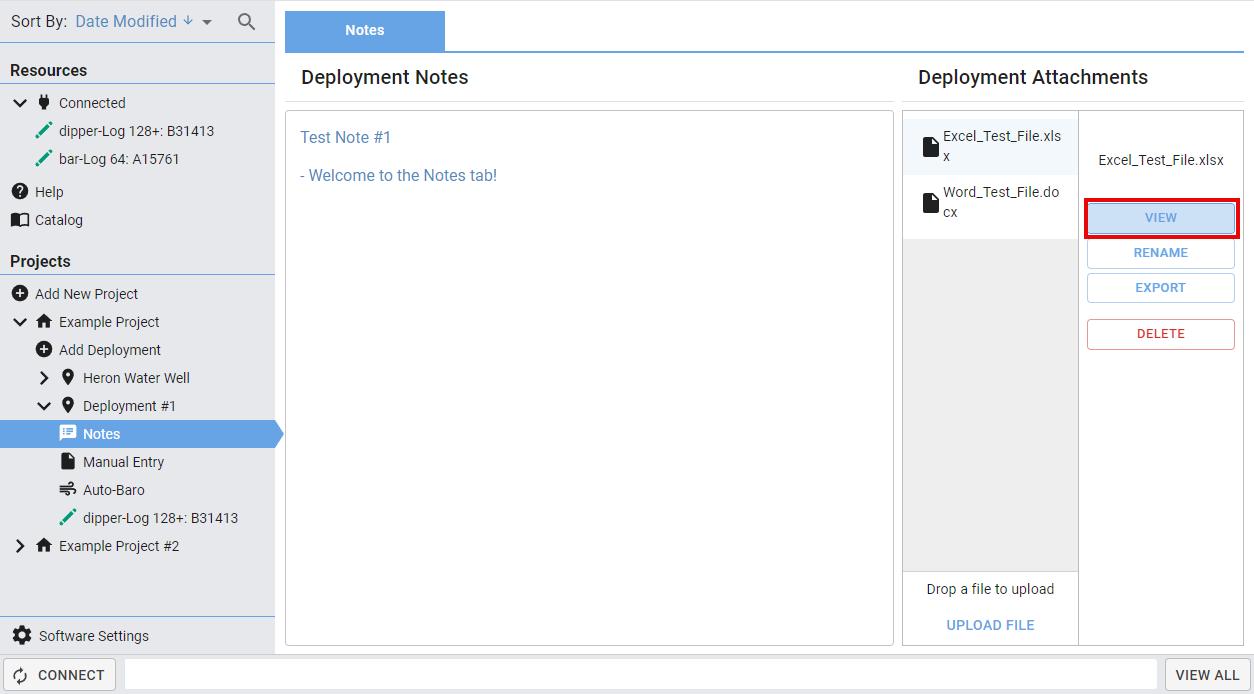The image size is (1254, 694).
Task: Click the Help question mark icon
Action: [19, 191]
